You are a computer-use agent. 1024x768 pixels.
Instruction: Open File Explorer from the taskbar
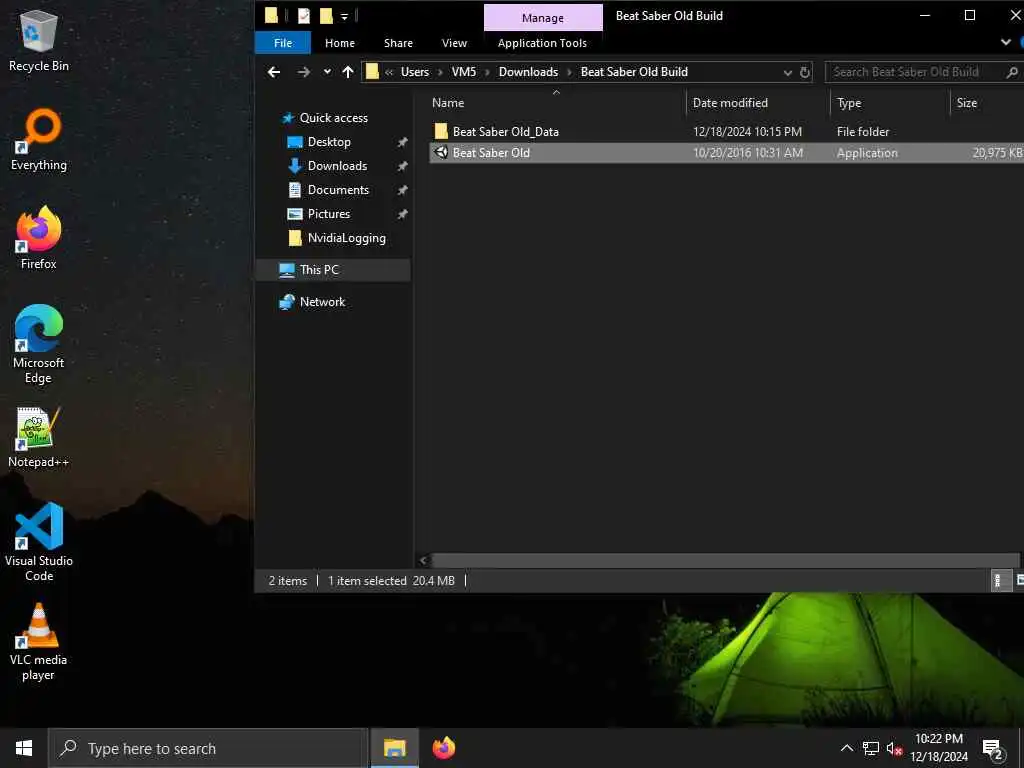394,748
